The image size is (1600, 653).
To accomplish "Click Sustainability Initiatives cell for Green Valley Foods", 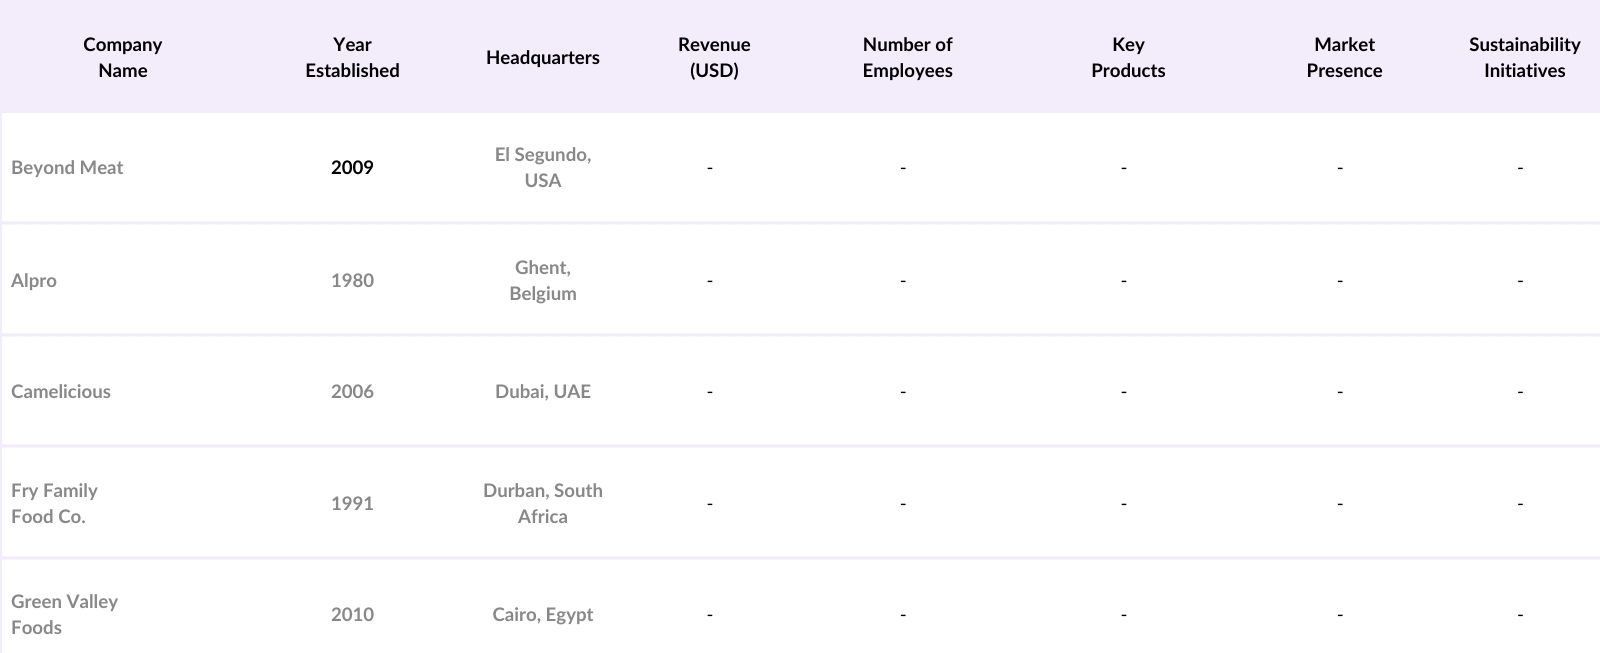I will coord(1520,614).
